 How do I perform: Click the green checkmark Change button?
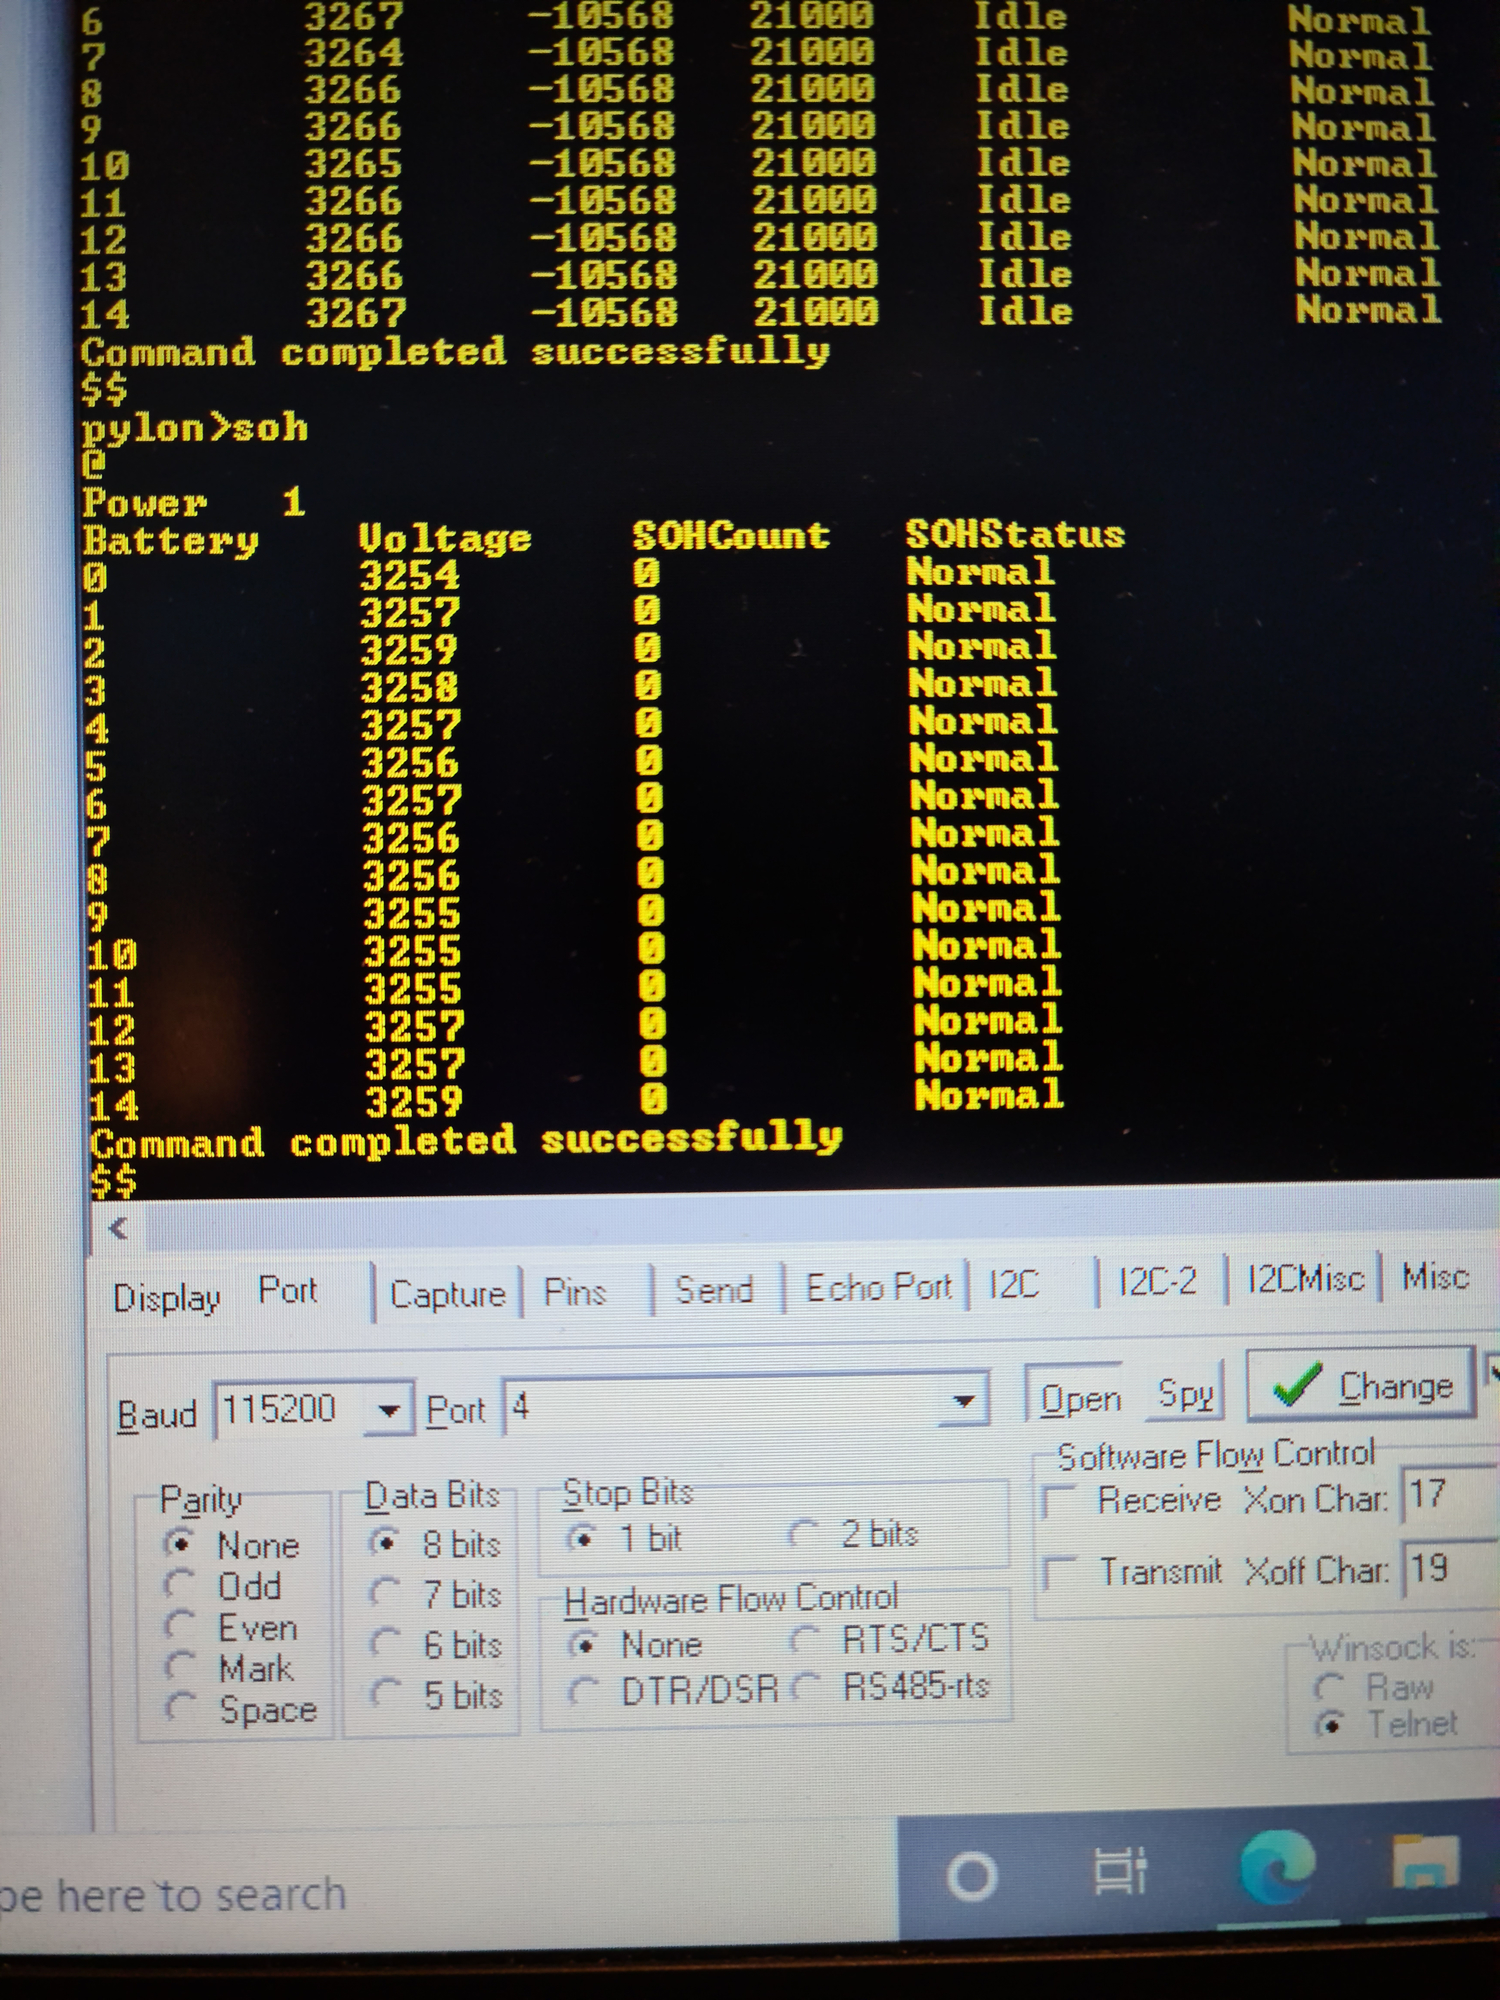1362,1385
